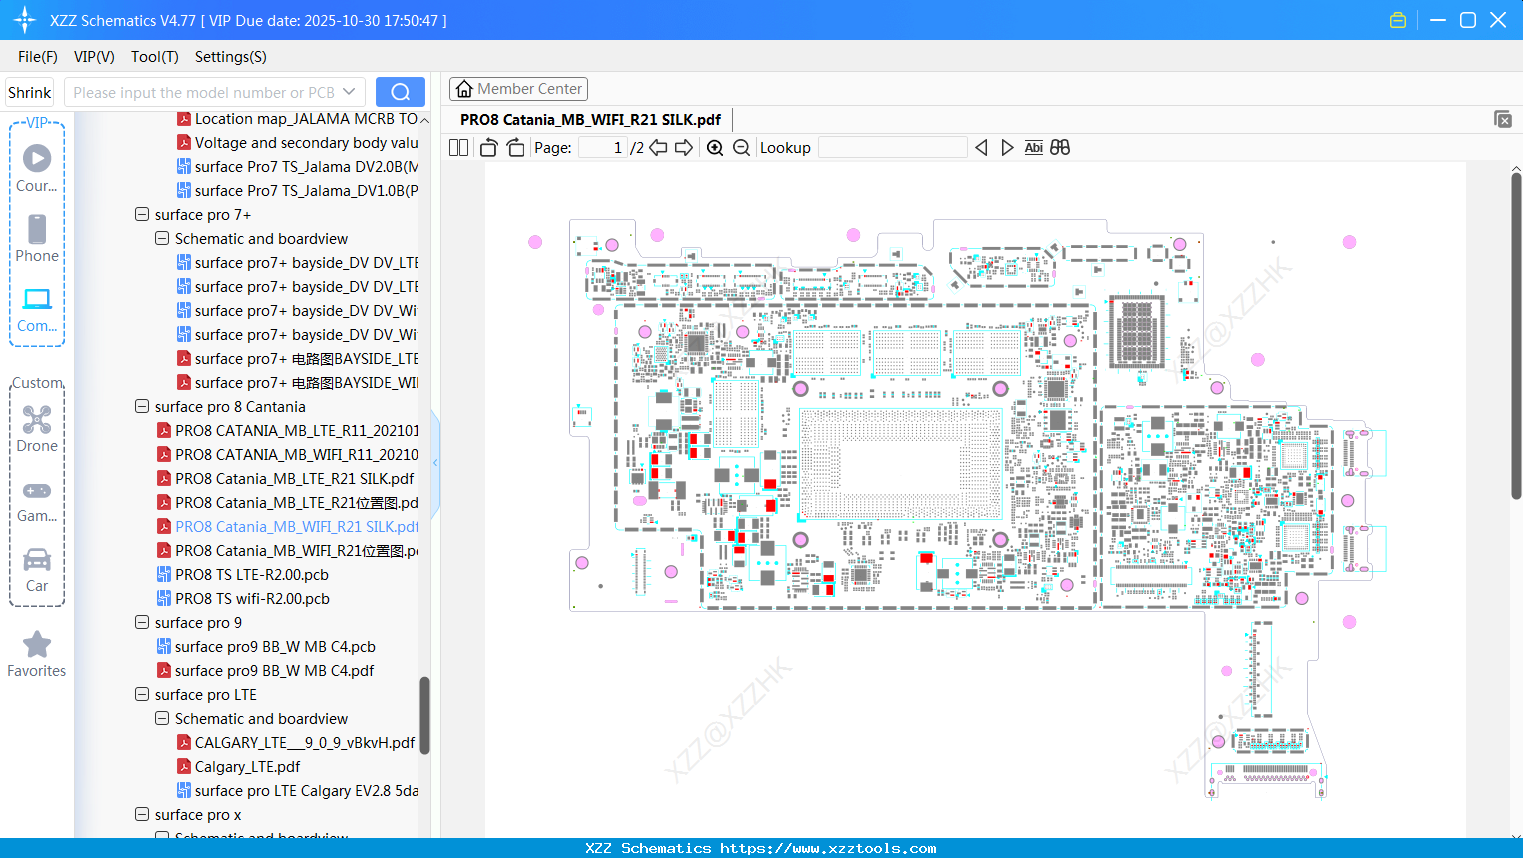Click the side panel collapse handle

(435, 463)
